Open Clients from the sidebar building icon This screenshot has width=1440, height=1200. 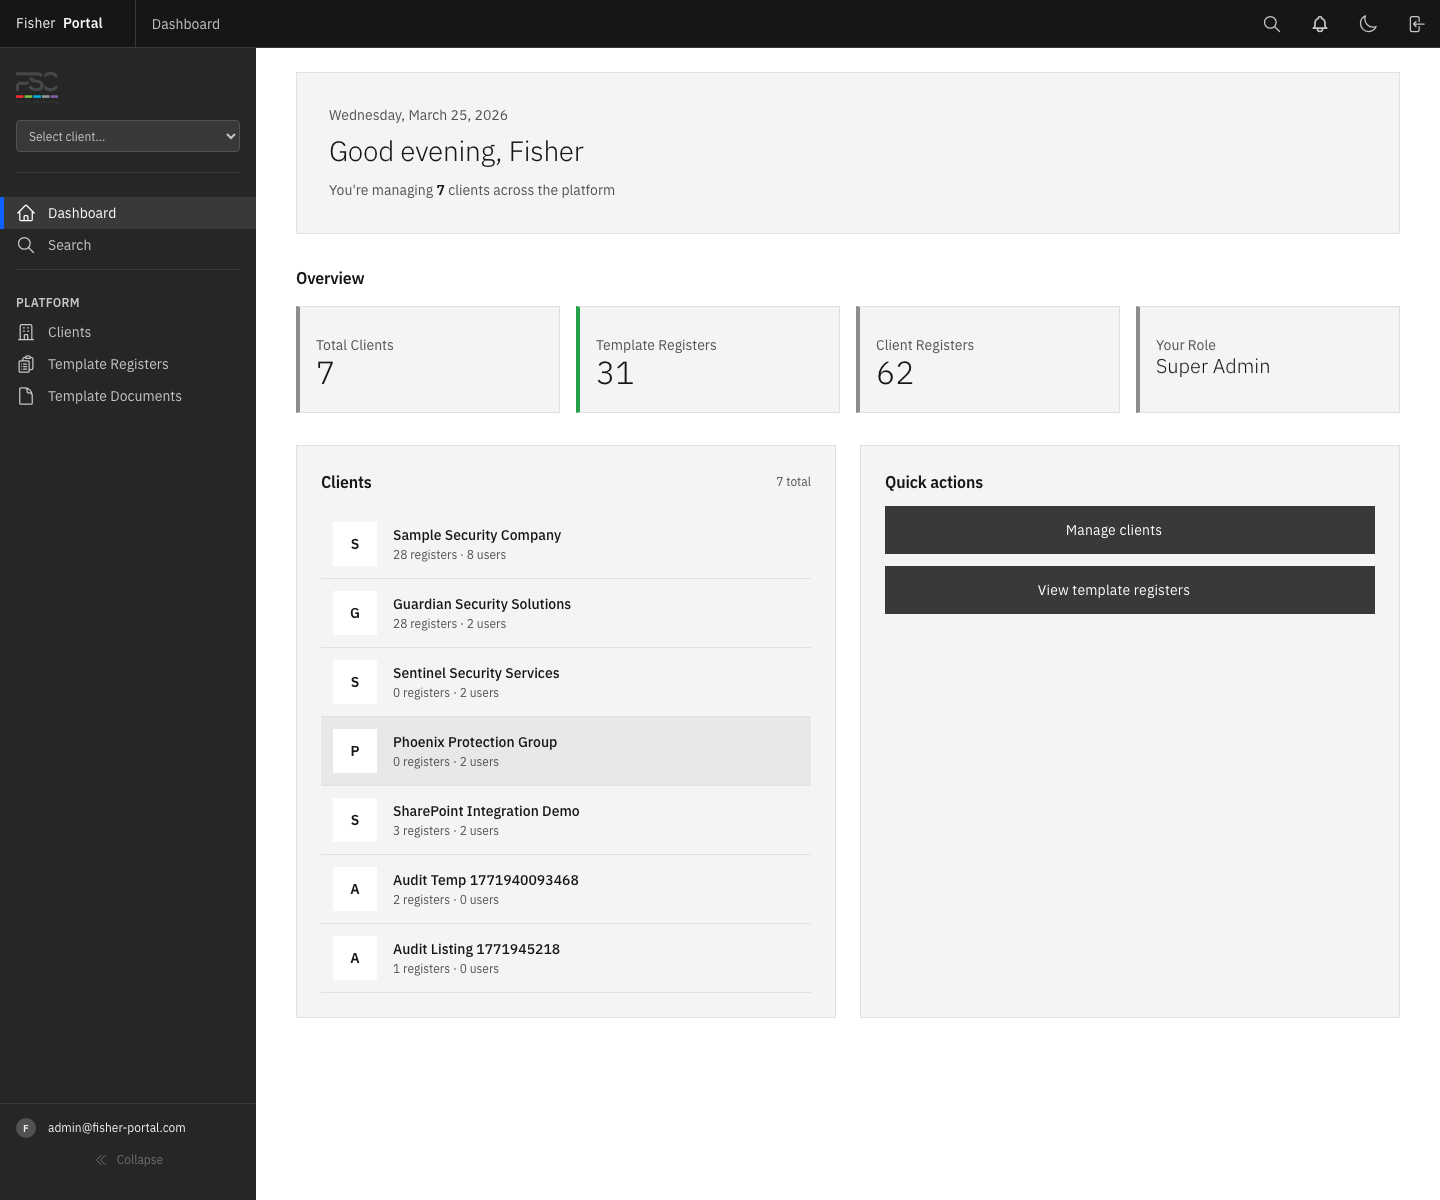pyautogui.click(x=26, y=331)
